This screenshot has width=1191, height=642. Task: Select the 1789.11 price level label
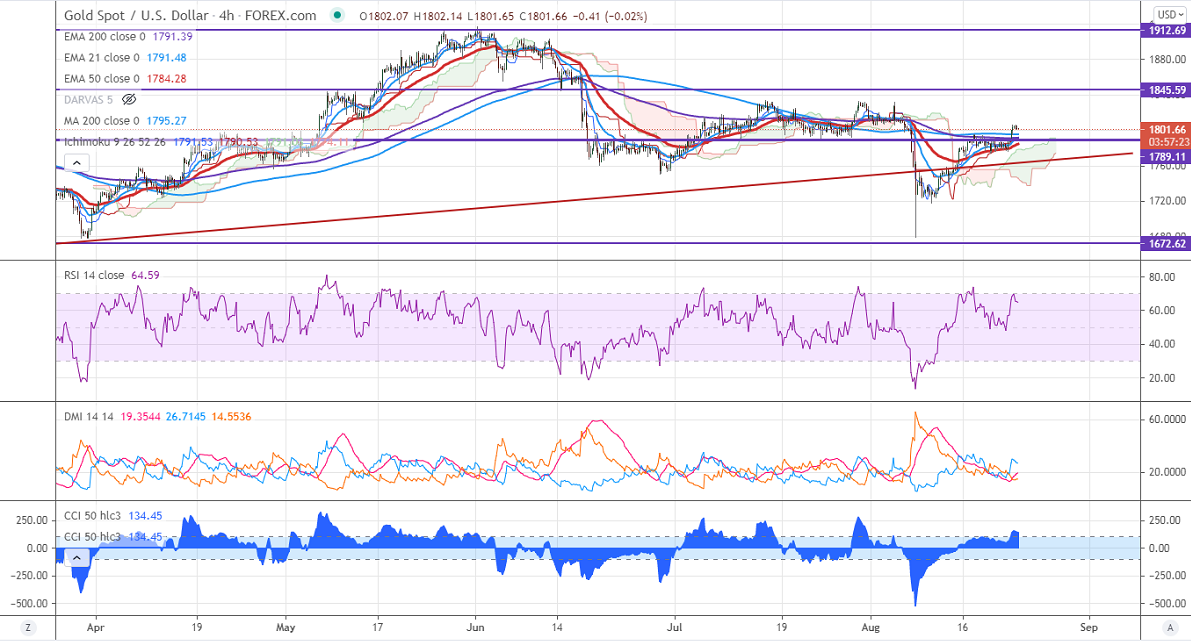pos(1165,156)
